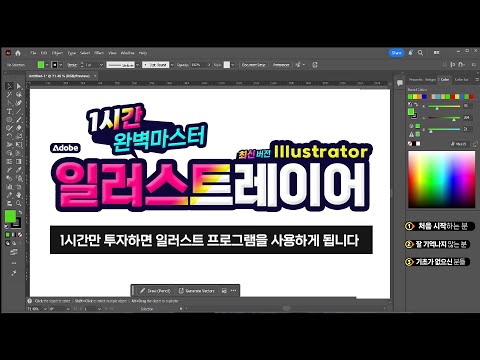Viewport: 480px width, 360px height.
Task: Select the Column Graph tool
Action: tap(9, 186)
